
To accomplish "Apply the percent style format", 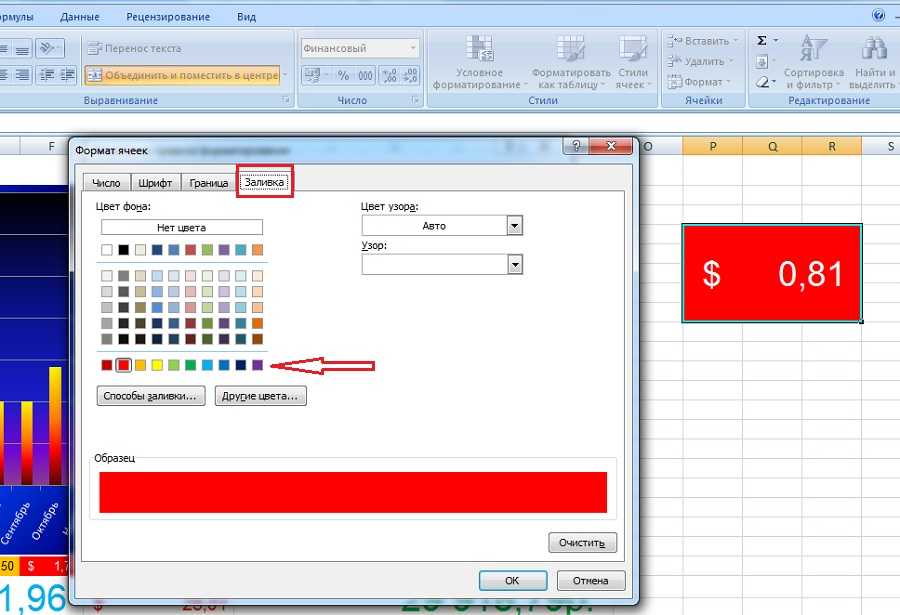I will click(x=343, y=76).
